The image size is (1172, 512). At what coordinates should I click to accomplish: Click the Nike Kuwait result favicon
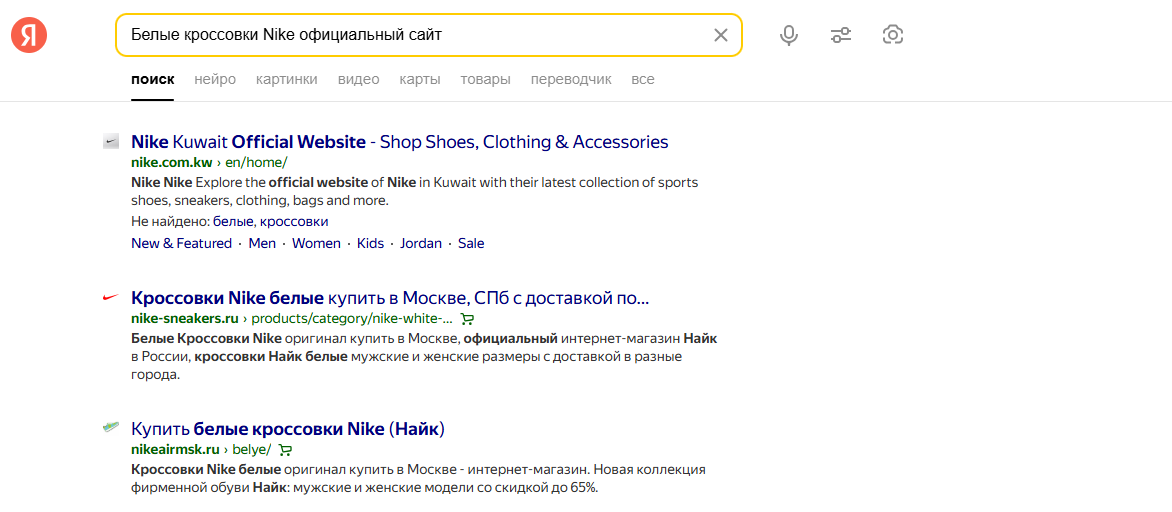111,142
